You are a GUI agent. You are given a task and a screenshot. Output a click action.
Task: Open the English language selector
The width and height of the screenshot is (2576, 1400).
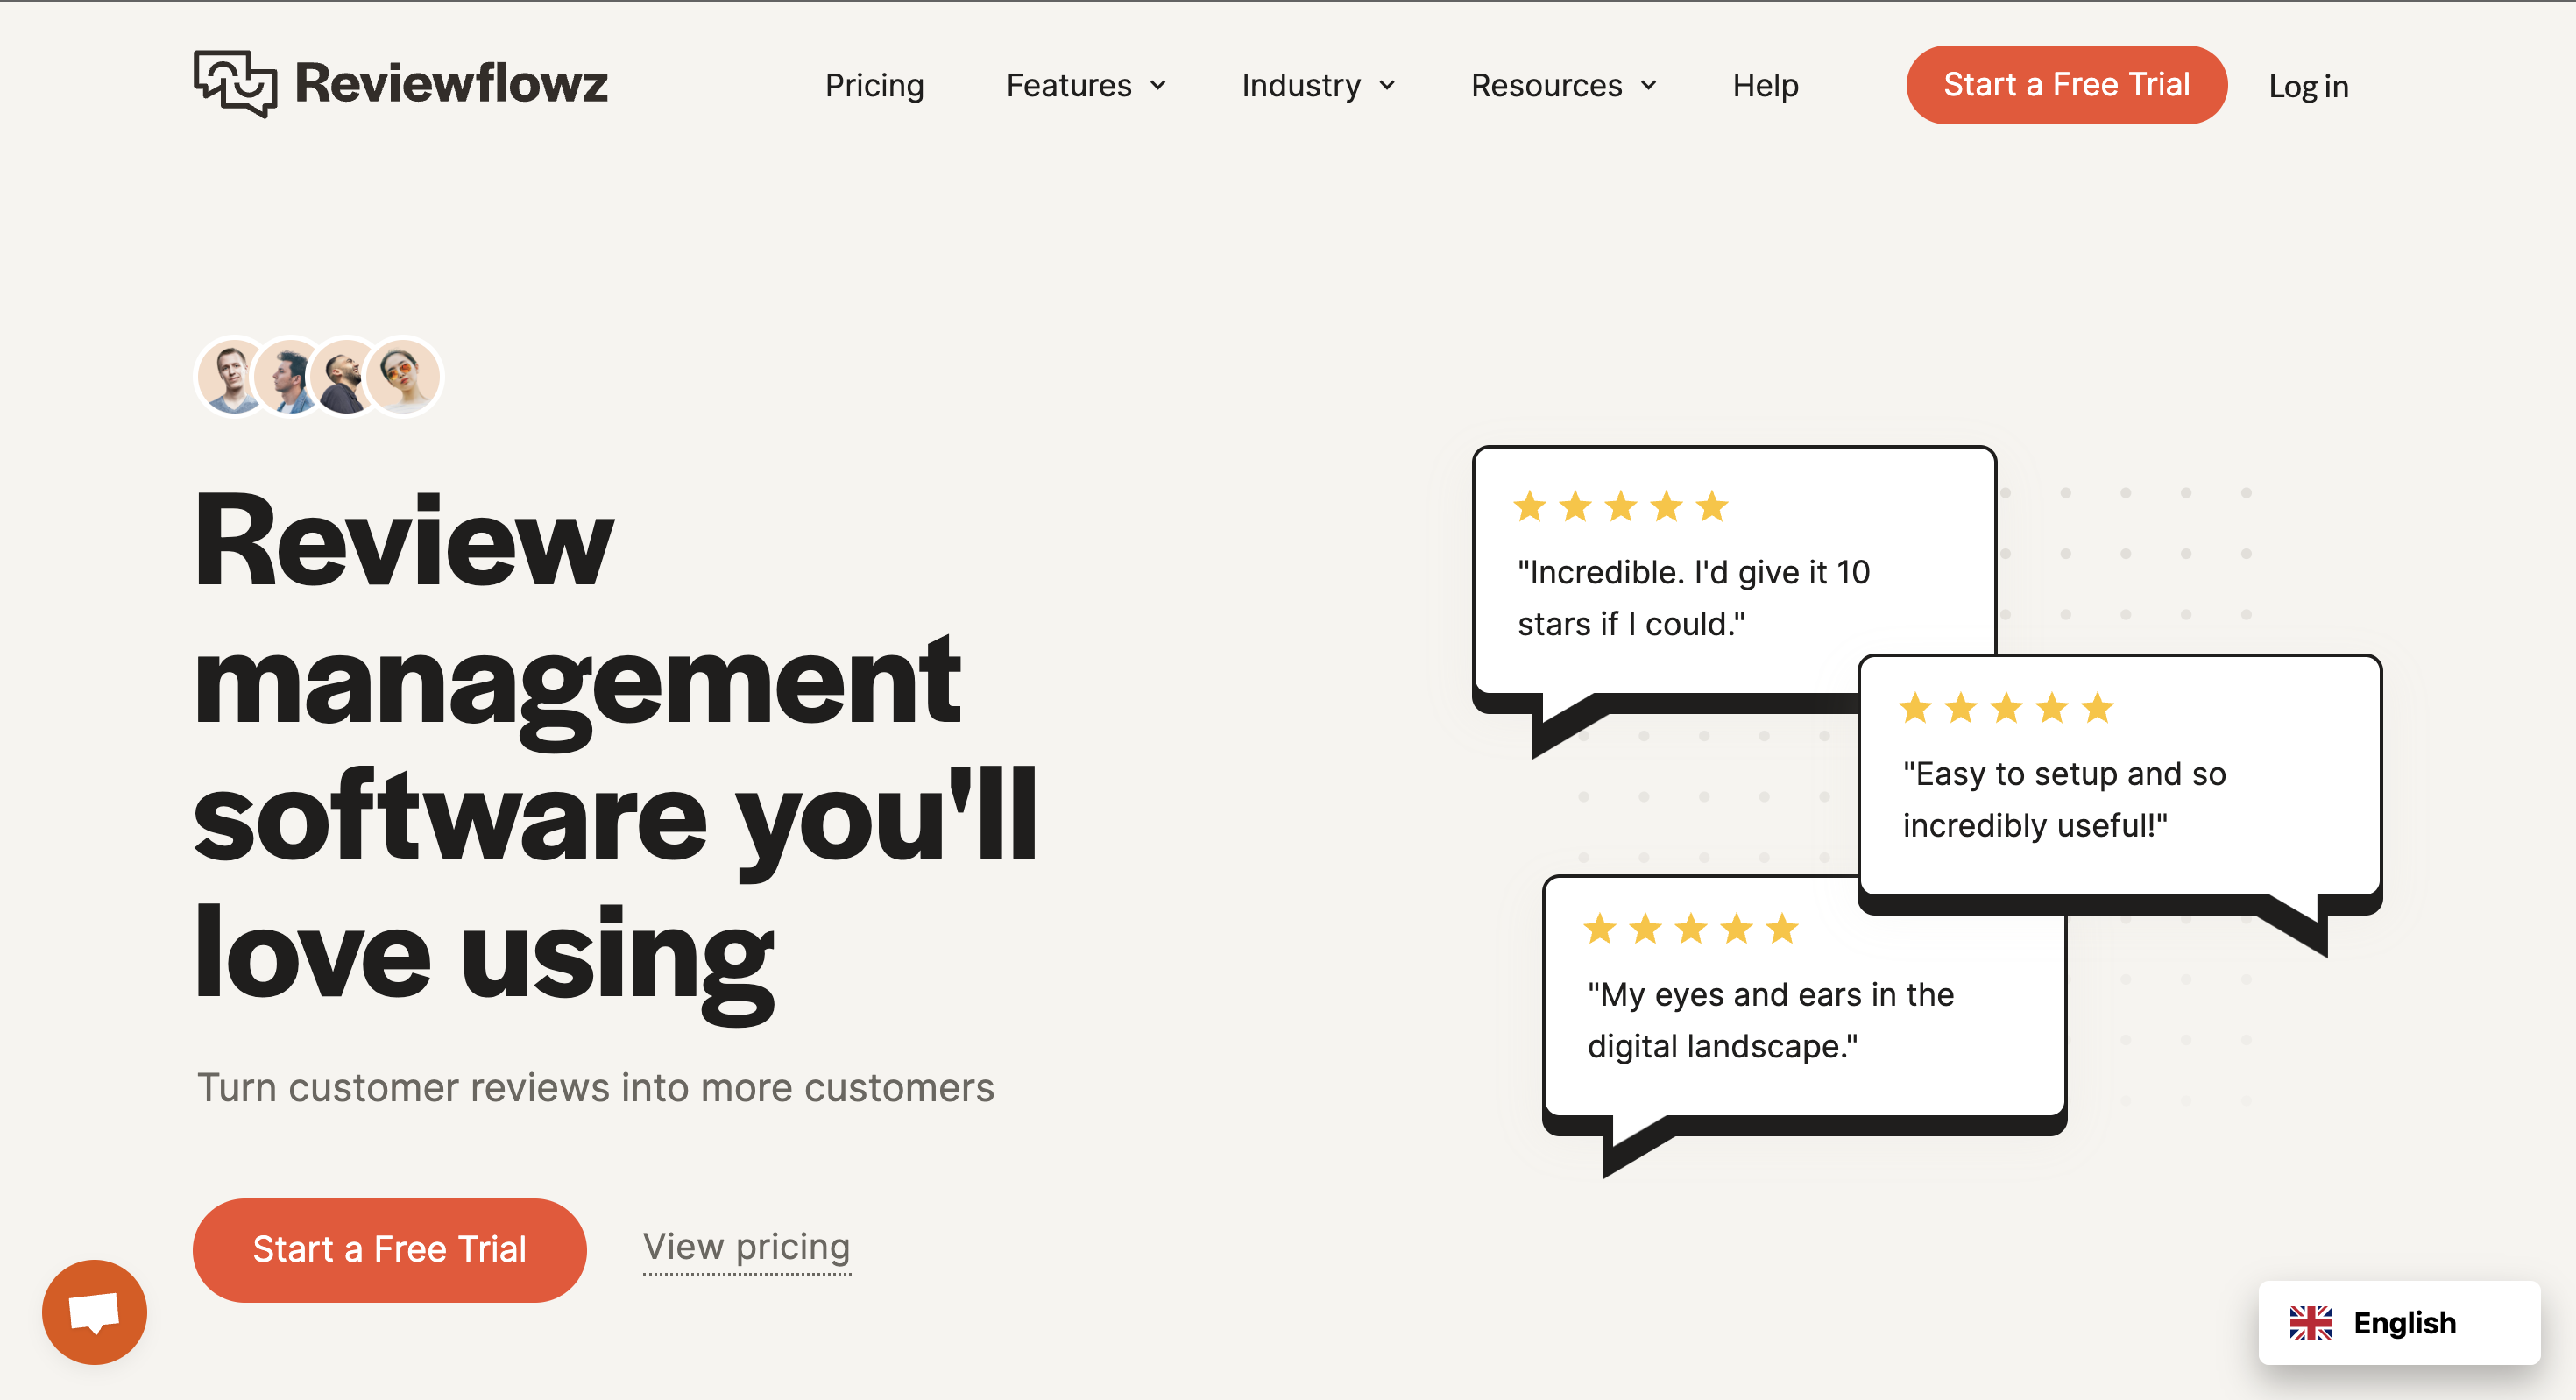point(2399,1323)
